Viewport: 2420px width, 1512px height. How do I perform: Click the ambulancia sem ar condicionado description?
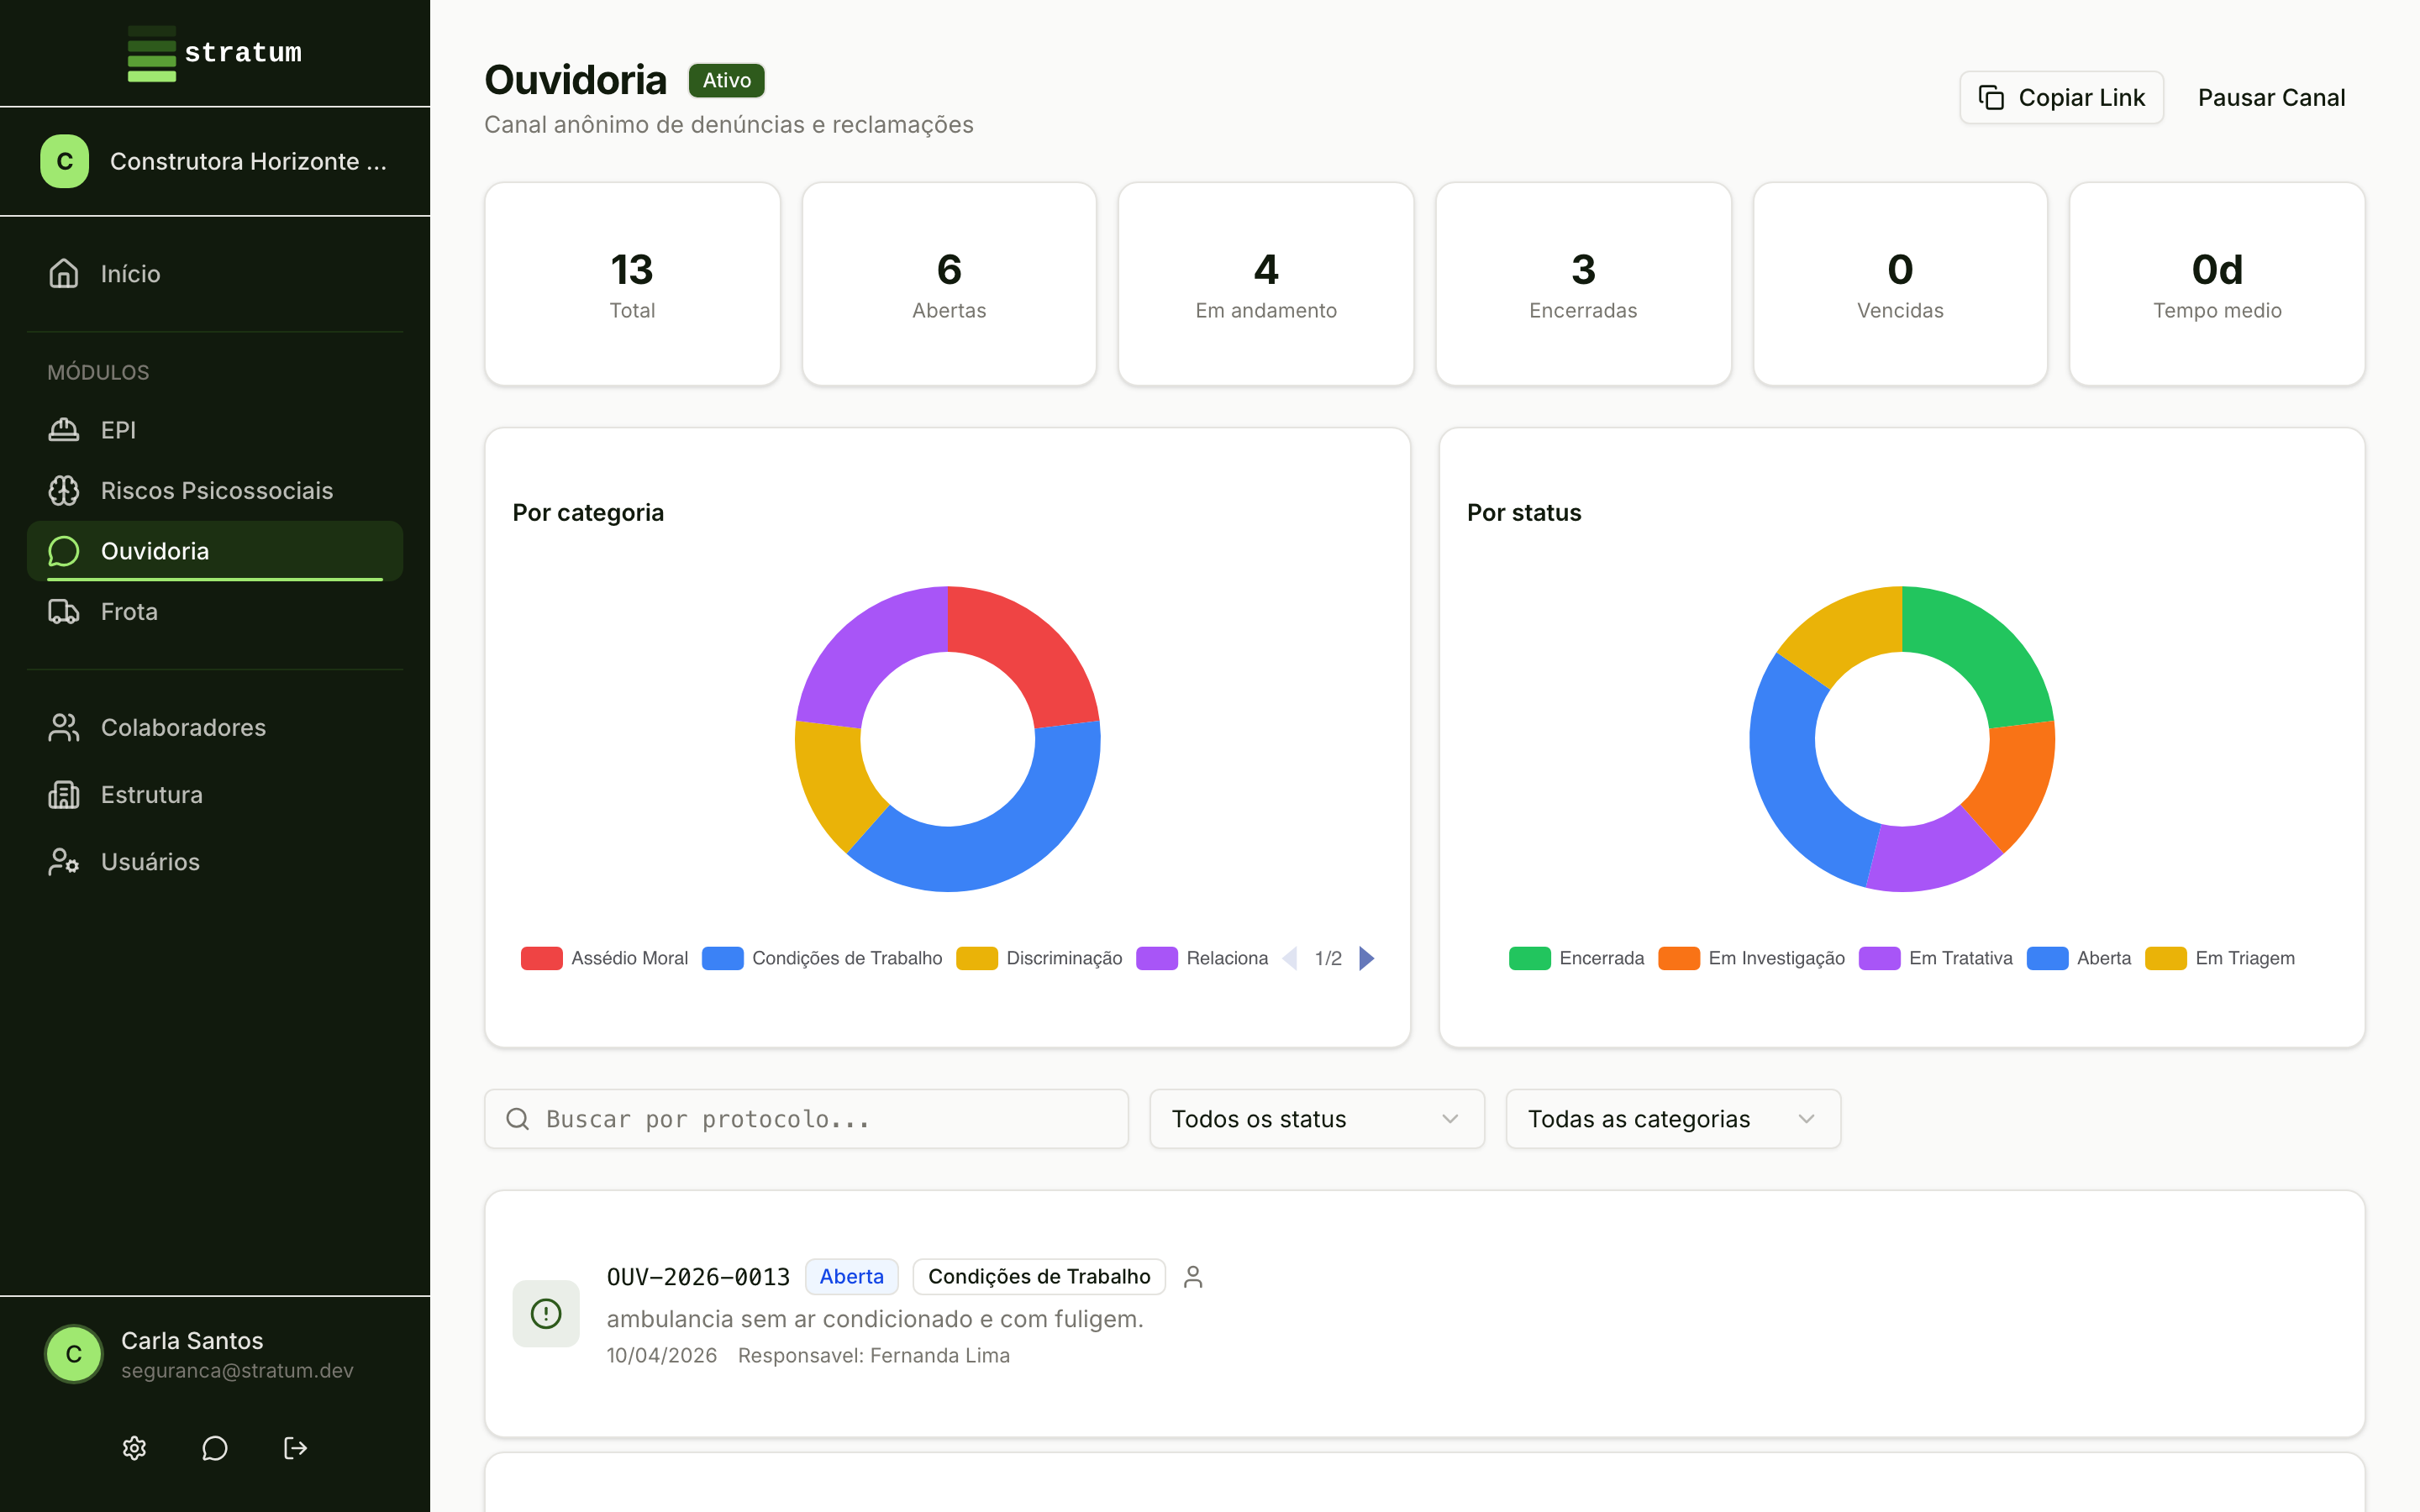tap(875, 1319)
